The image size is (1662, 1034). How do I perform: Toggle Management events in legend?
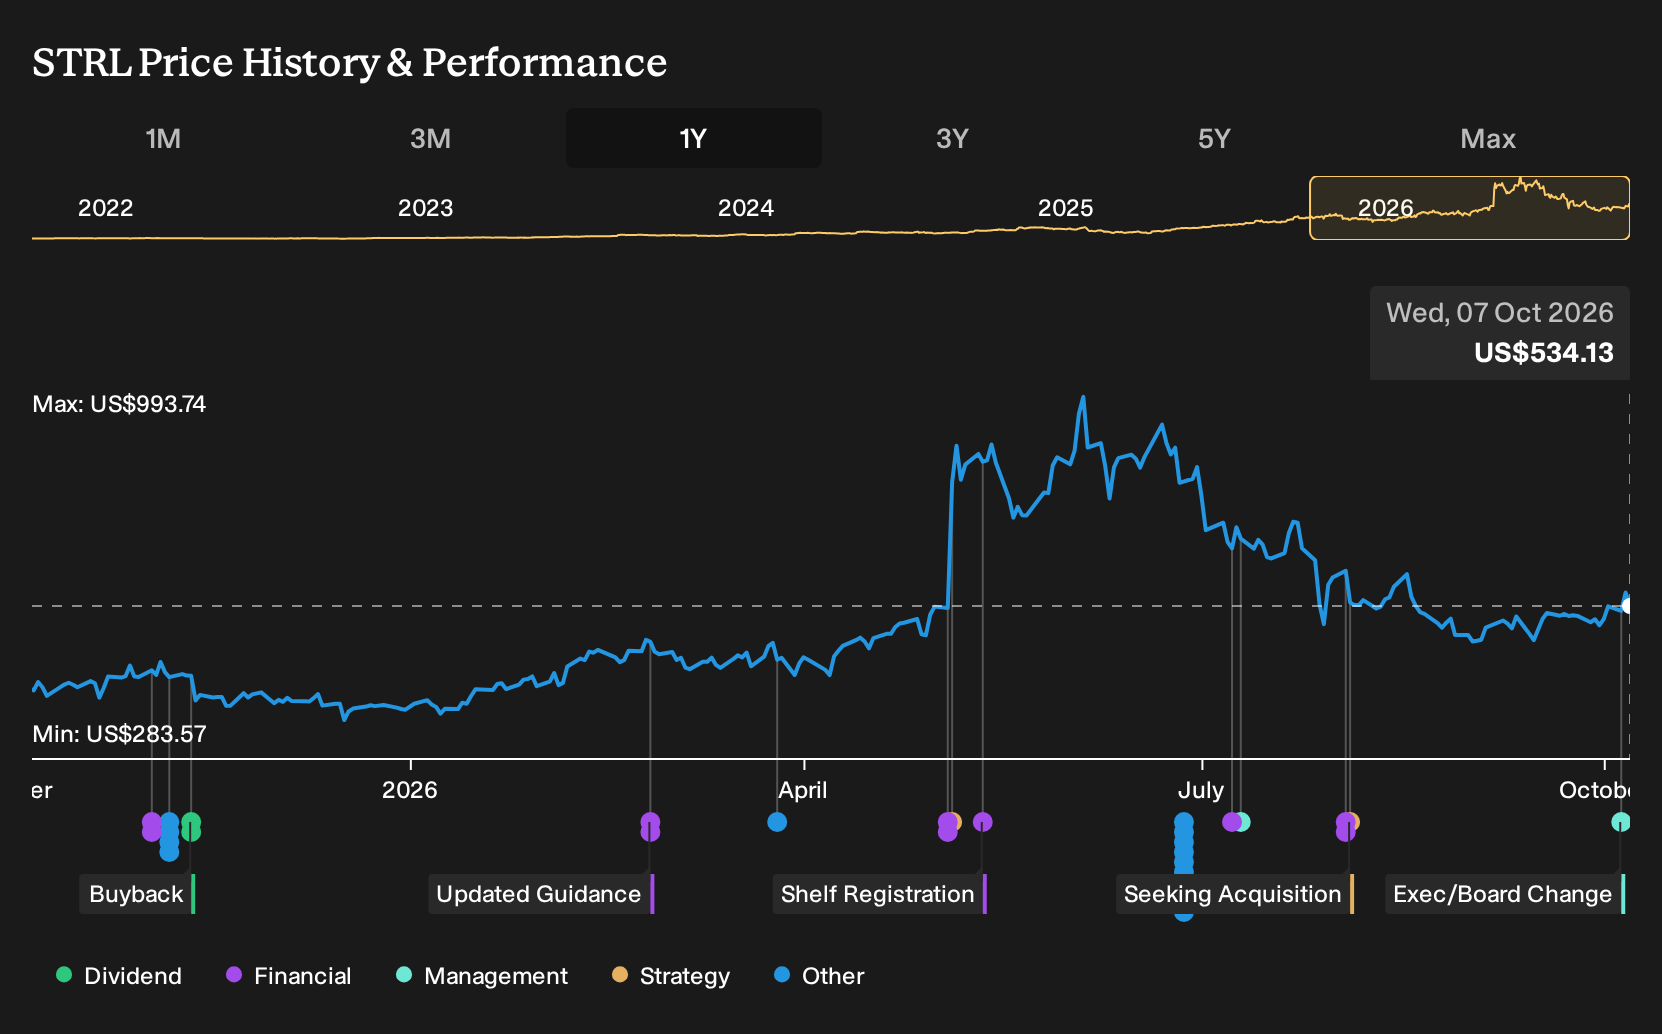482,976
